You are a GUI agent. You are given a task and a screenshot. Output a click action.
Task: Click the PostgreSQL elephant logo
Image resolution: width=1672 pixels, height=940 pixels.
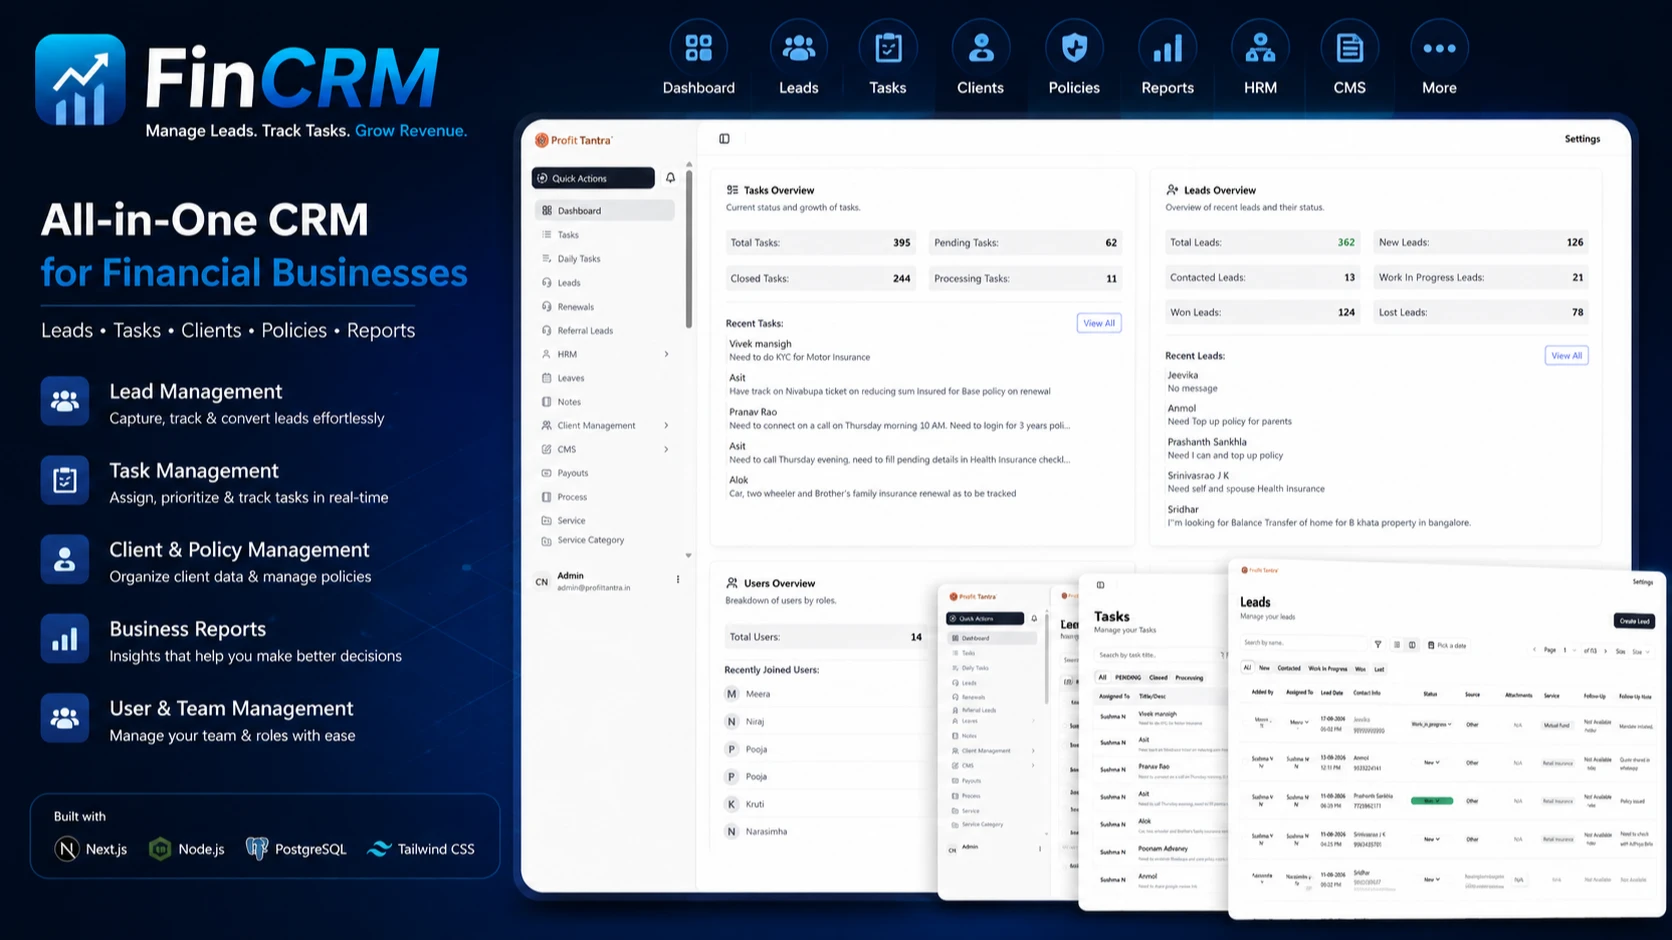point(256,849)
